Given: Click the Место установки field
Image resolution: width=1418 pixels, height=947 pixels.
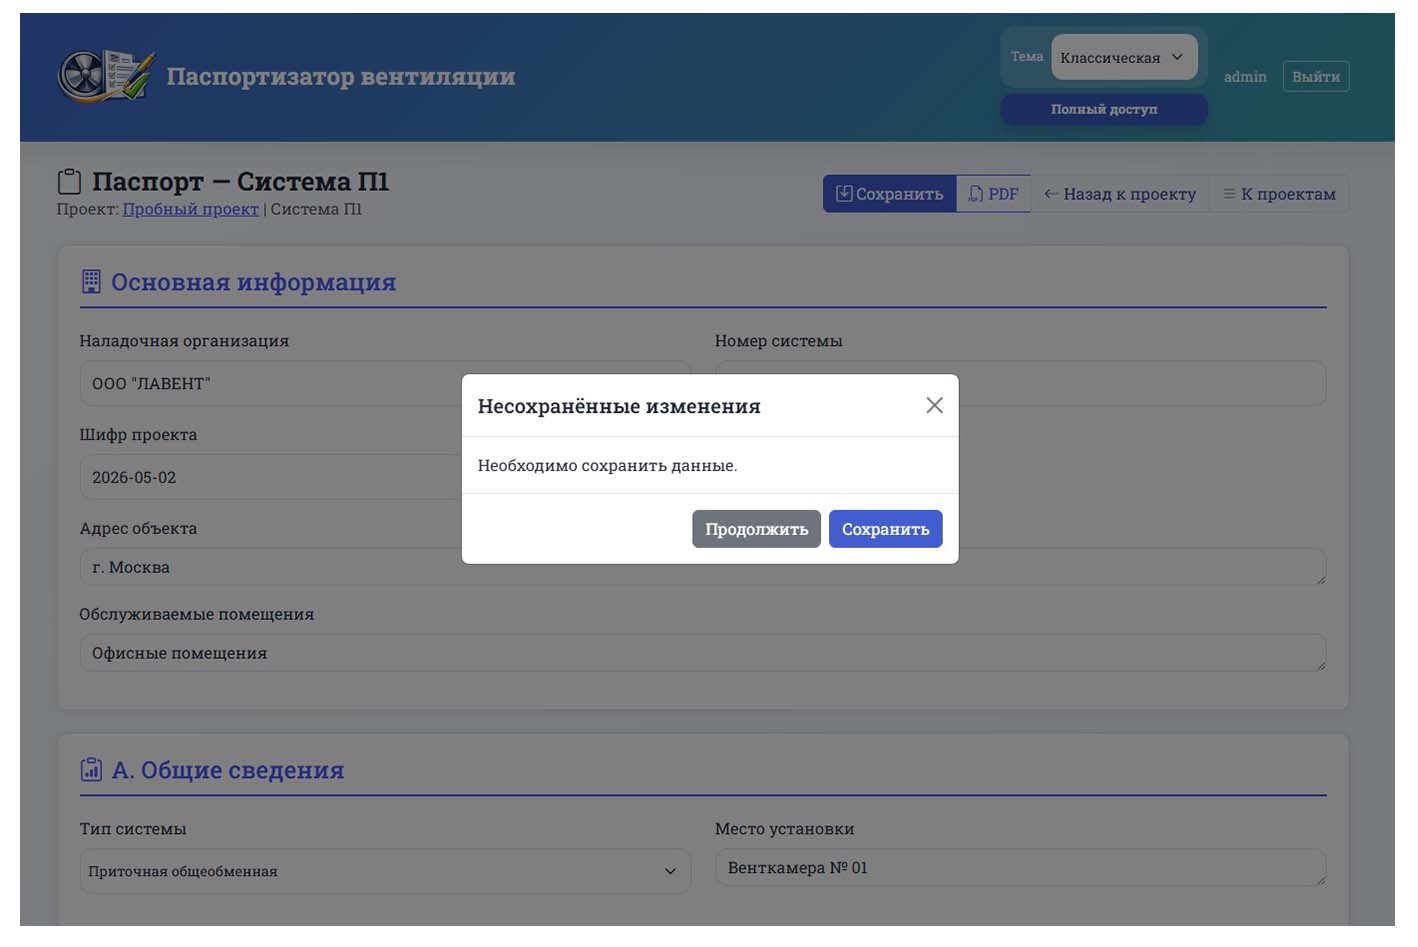Looking at the screenshot, I should pyautogui.click(x=1020, y=868).
